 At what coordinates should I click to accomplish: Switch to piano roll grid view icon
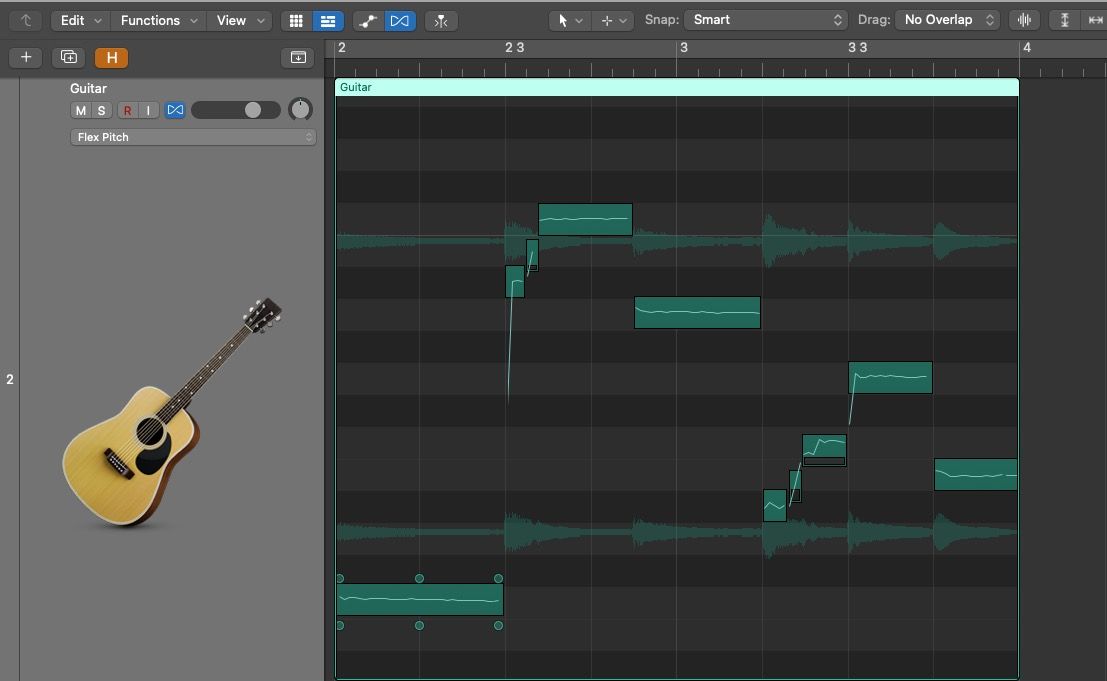coord(295,20)
